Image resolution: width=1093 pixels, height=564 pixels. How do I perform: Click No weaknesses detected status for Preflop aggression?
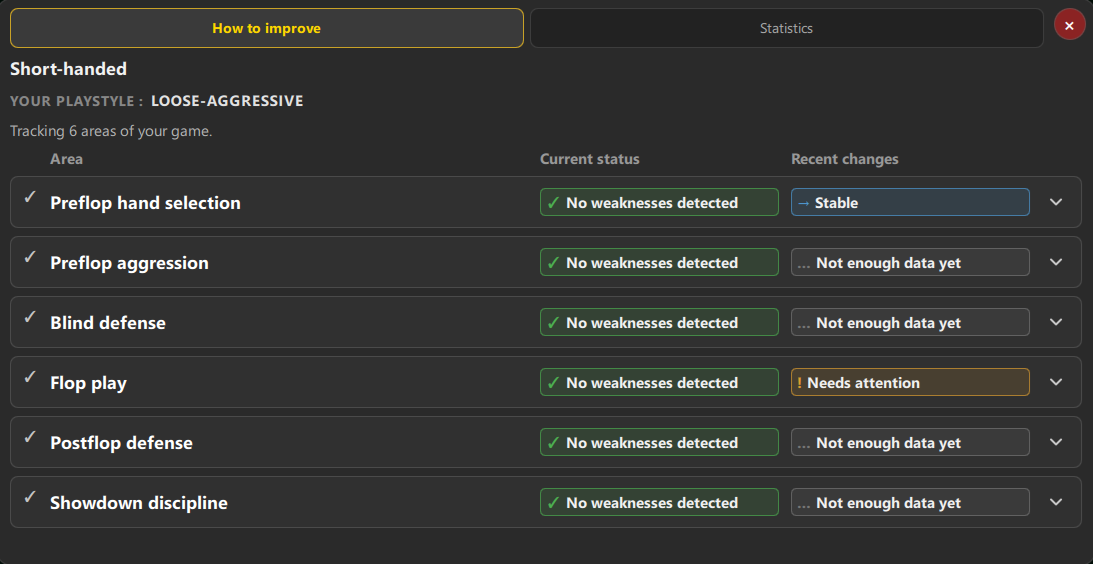(659, 262)
